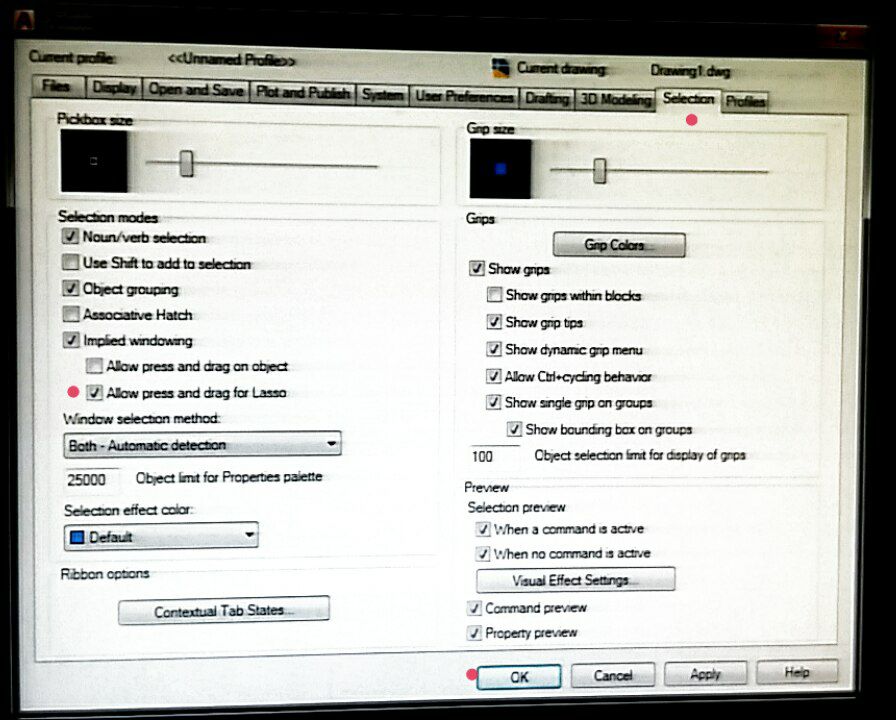Open the Grip Colors dialog button
The width and height of the screenshot is (896, 720).
click(619, 245)
